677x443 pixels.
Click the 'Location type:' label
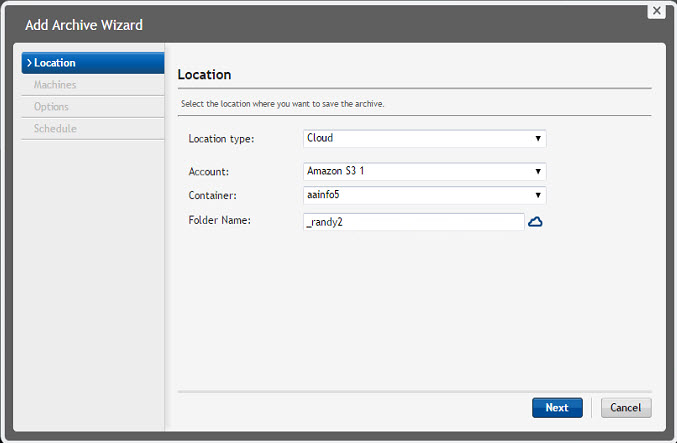tap(221, 139)
